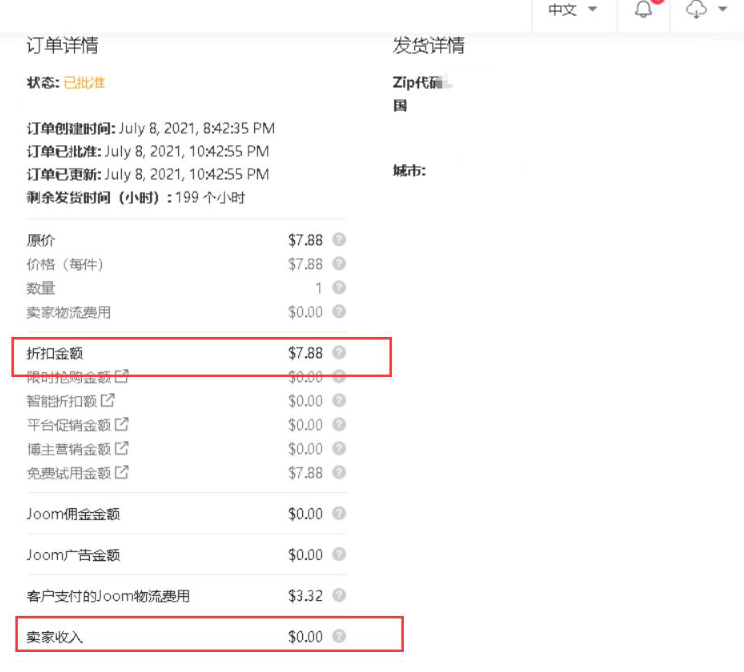The width and height of the screenshot is (744, 672).
Task: Open the 智能折扣额 external link
Action: [108, 401]
